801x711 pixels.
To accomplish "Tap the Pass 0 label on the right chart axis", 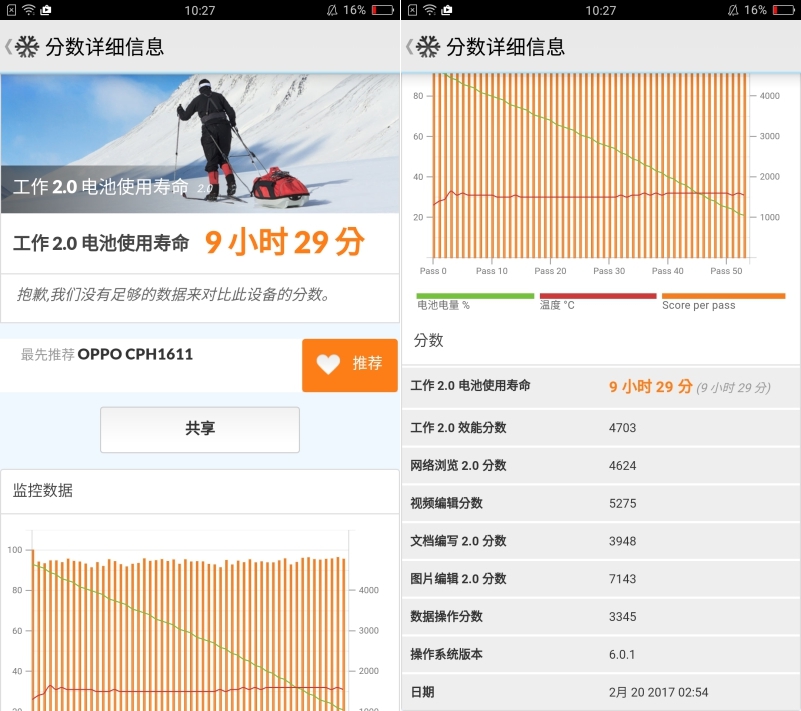I will pos(433,271).
